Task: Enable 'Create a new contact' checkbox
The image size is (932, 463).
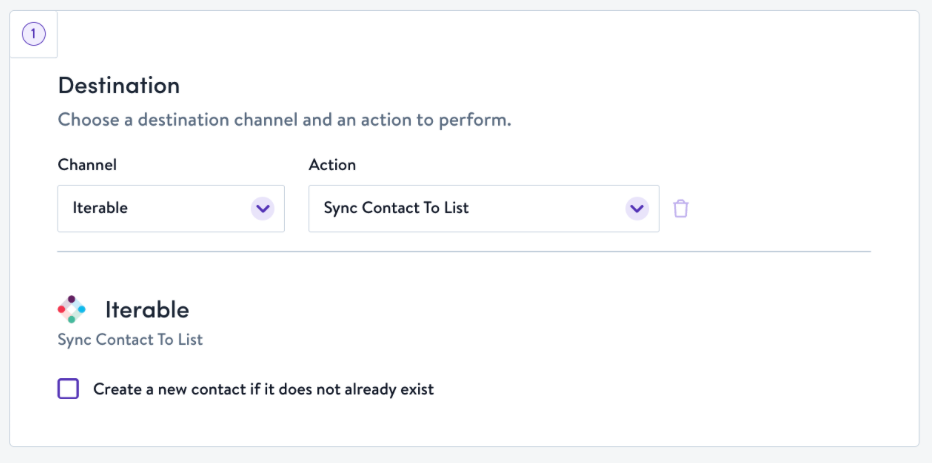Action: pos(68,389)
